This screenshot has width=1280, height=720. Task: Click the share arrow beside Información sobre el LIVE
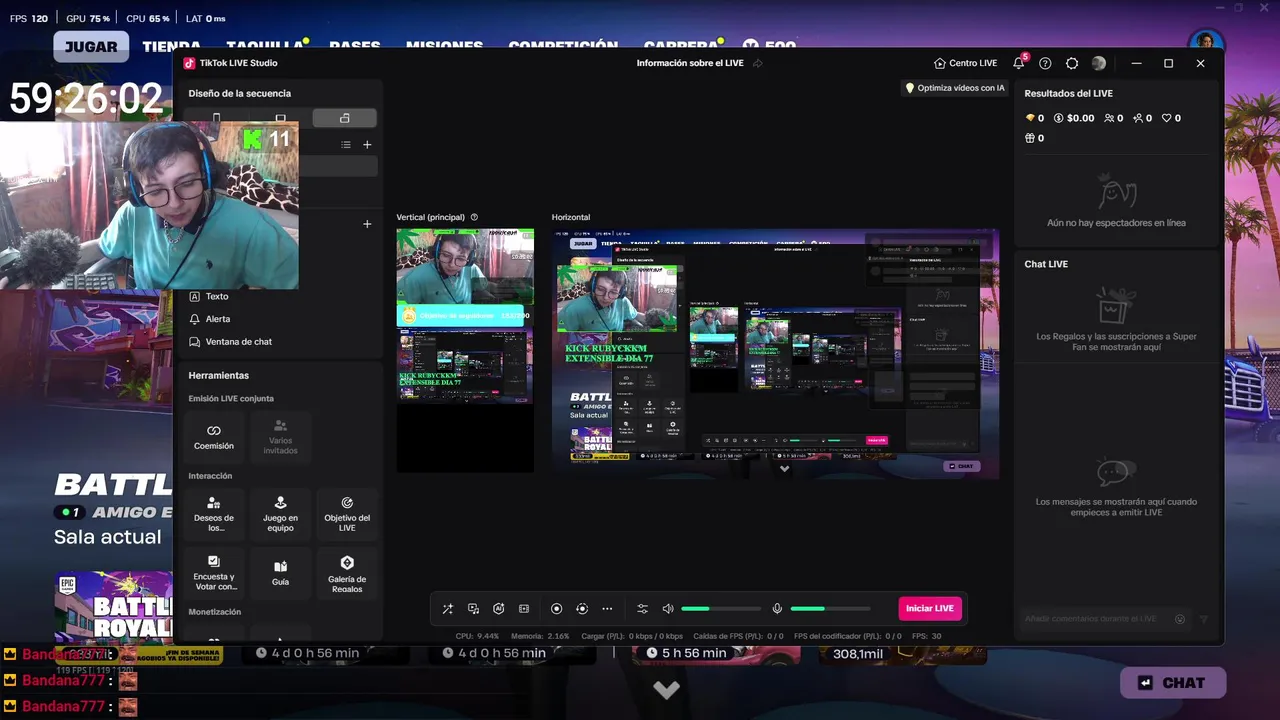[x=757, y=63]
